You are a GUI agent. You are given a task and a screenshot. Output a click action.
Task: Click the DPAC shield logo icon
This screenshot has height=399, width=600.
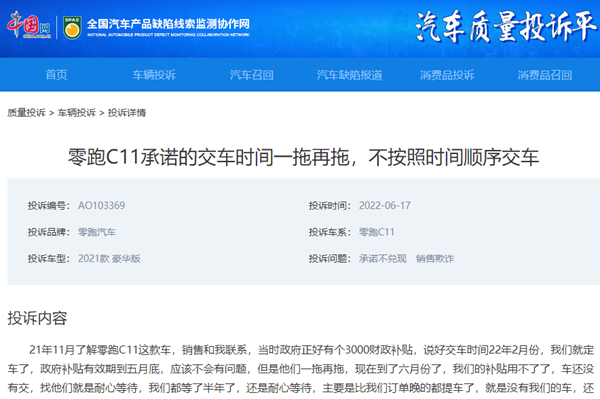(72, 28)
